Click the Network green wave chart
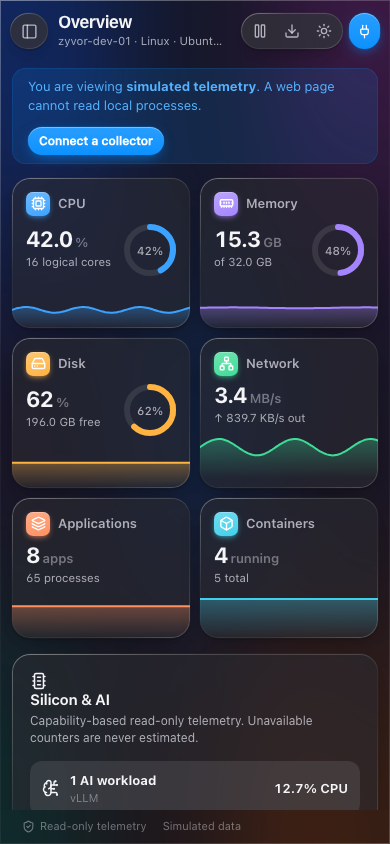The image size is (390, 844). 289,462
